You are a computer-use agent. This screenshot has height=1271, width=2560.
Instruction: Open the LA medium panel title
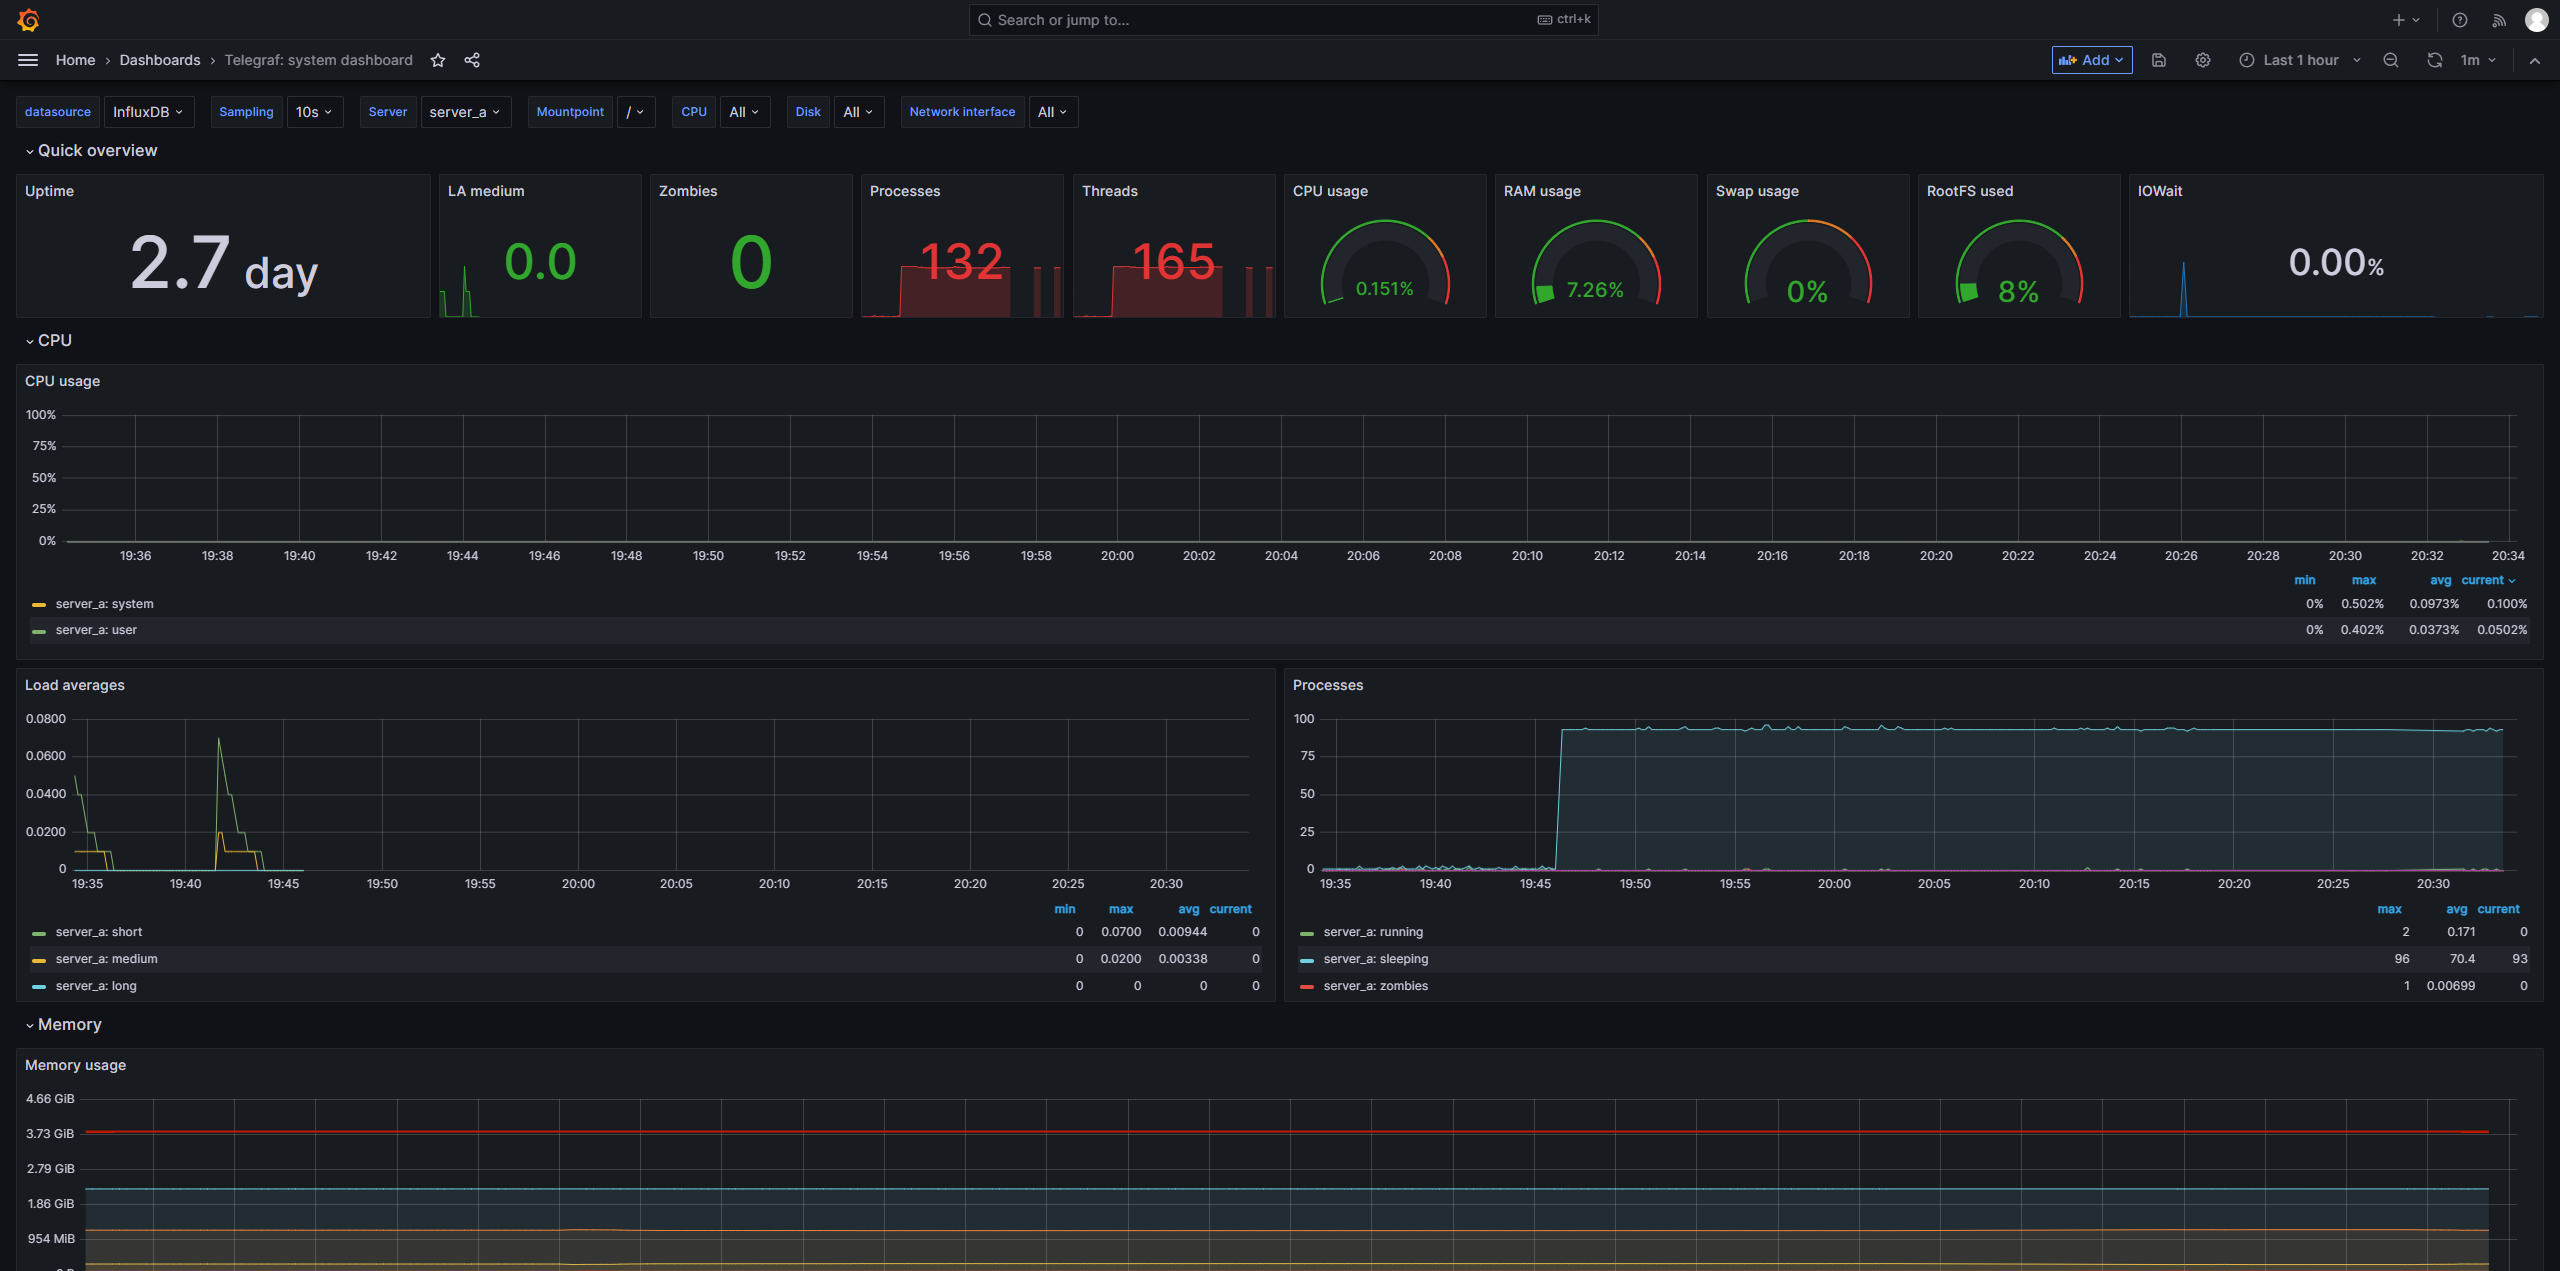pyautogui.click(x=486, y=191)
